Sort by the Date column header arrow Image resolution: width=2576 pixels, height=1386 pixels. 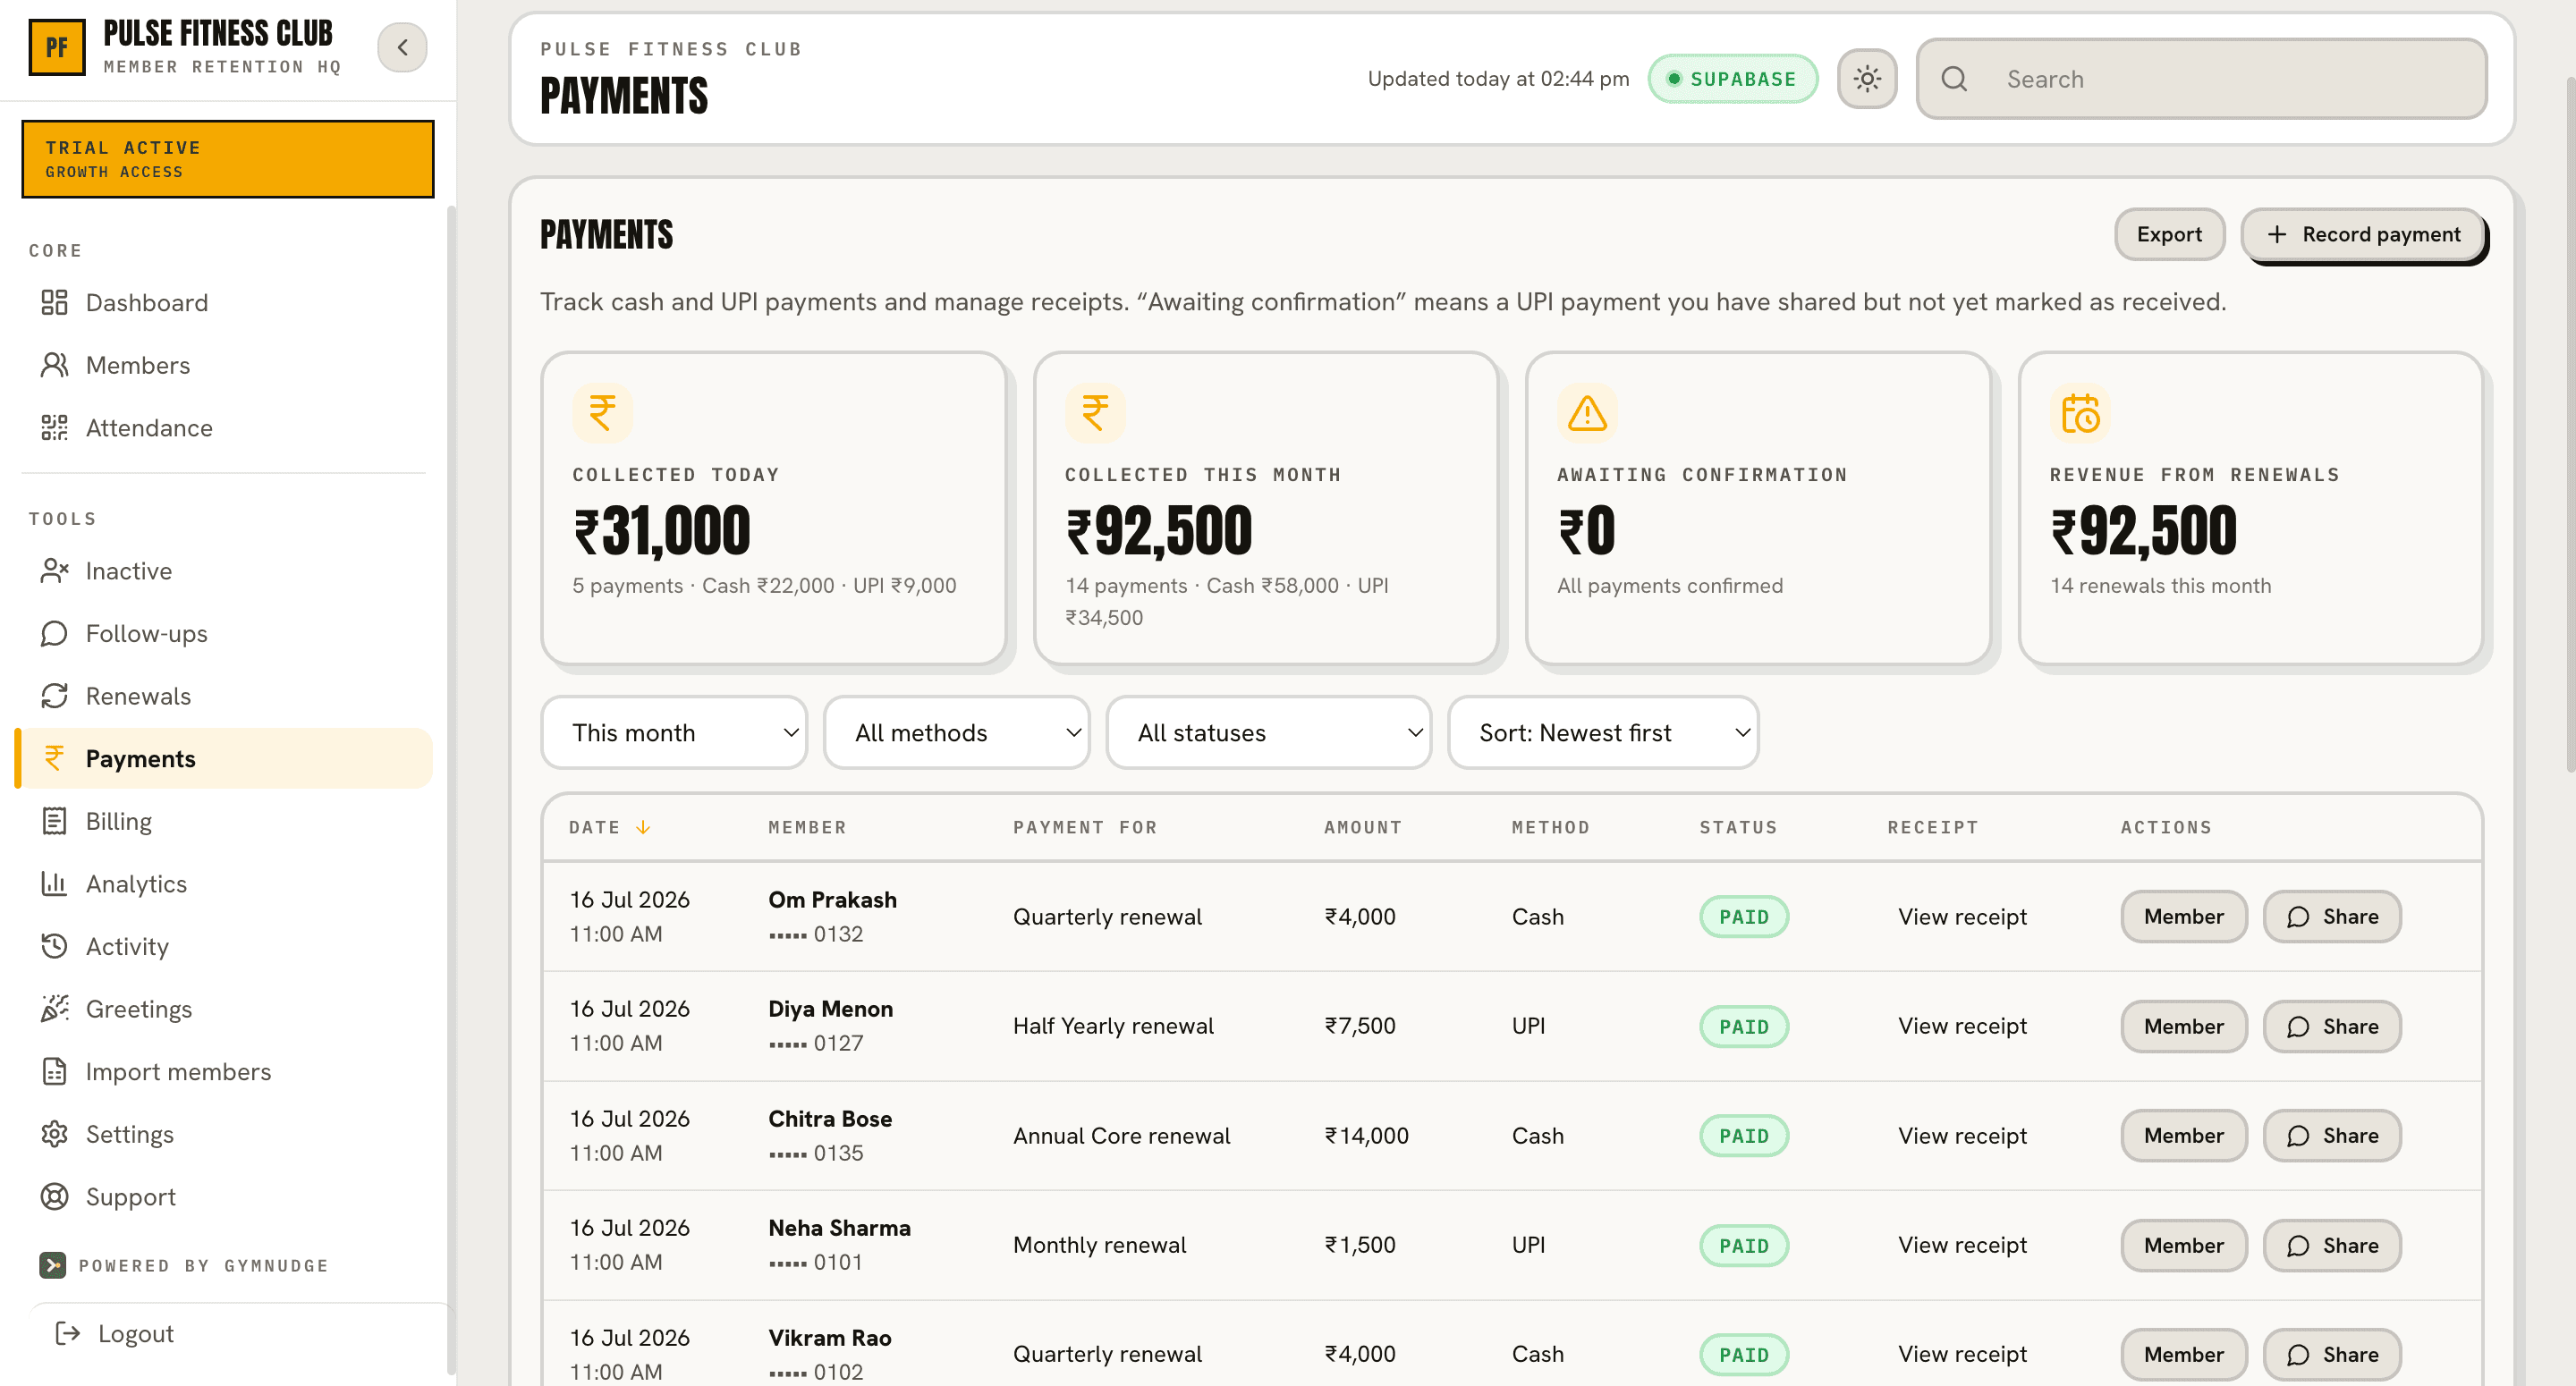coord(643,827)
